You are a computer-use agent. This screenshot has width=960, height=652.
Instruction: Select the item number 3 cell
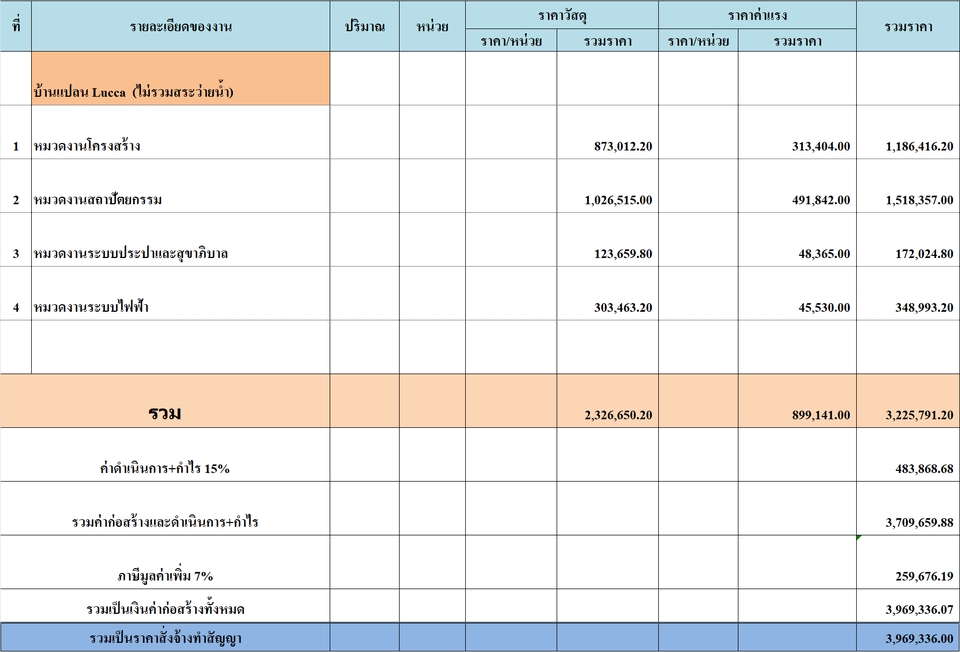coord(16,240)
